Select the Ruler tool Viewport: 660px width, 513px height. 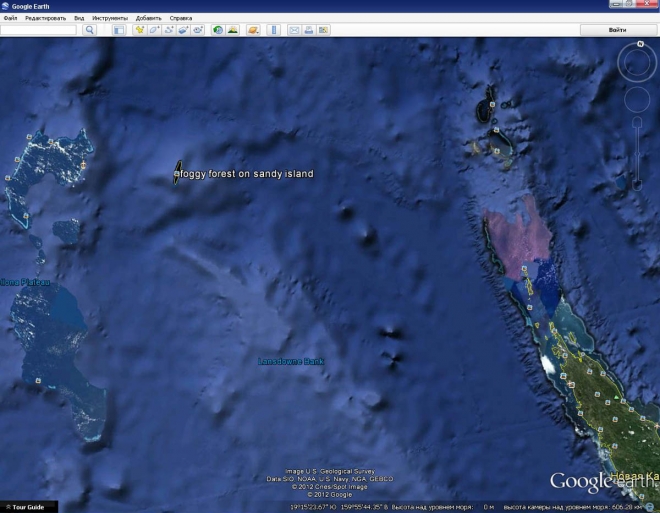274,30
